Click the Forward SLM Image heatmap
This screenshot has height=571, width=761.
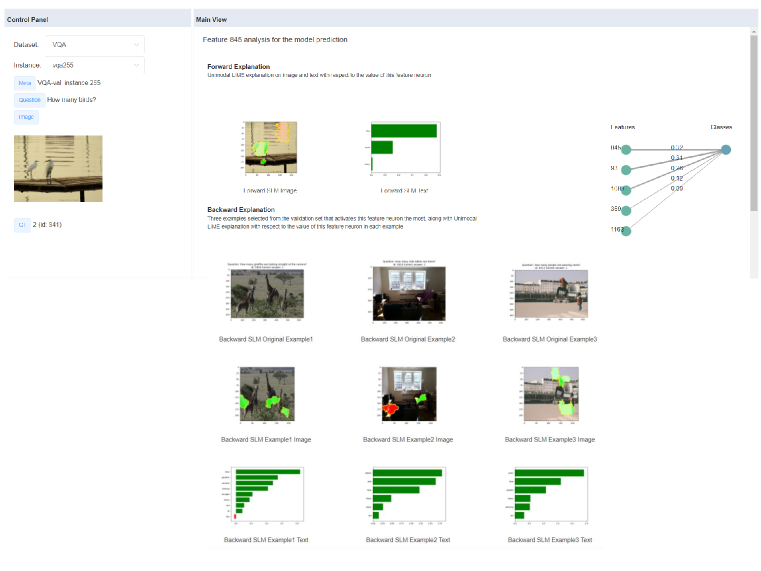(x=269, y=147)
